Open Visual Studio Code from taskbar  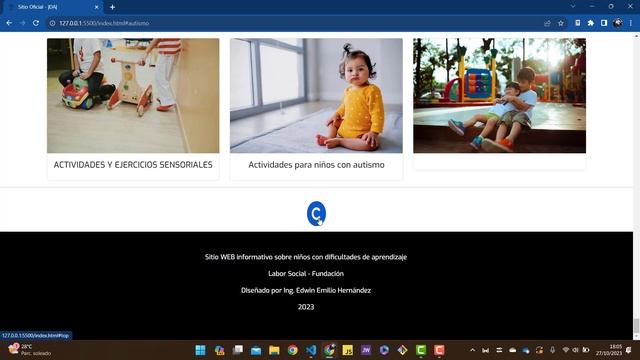point(311,350)
